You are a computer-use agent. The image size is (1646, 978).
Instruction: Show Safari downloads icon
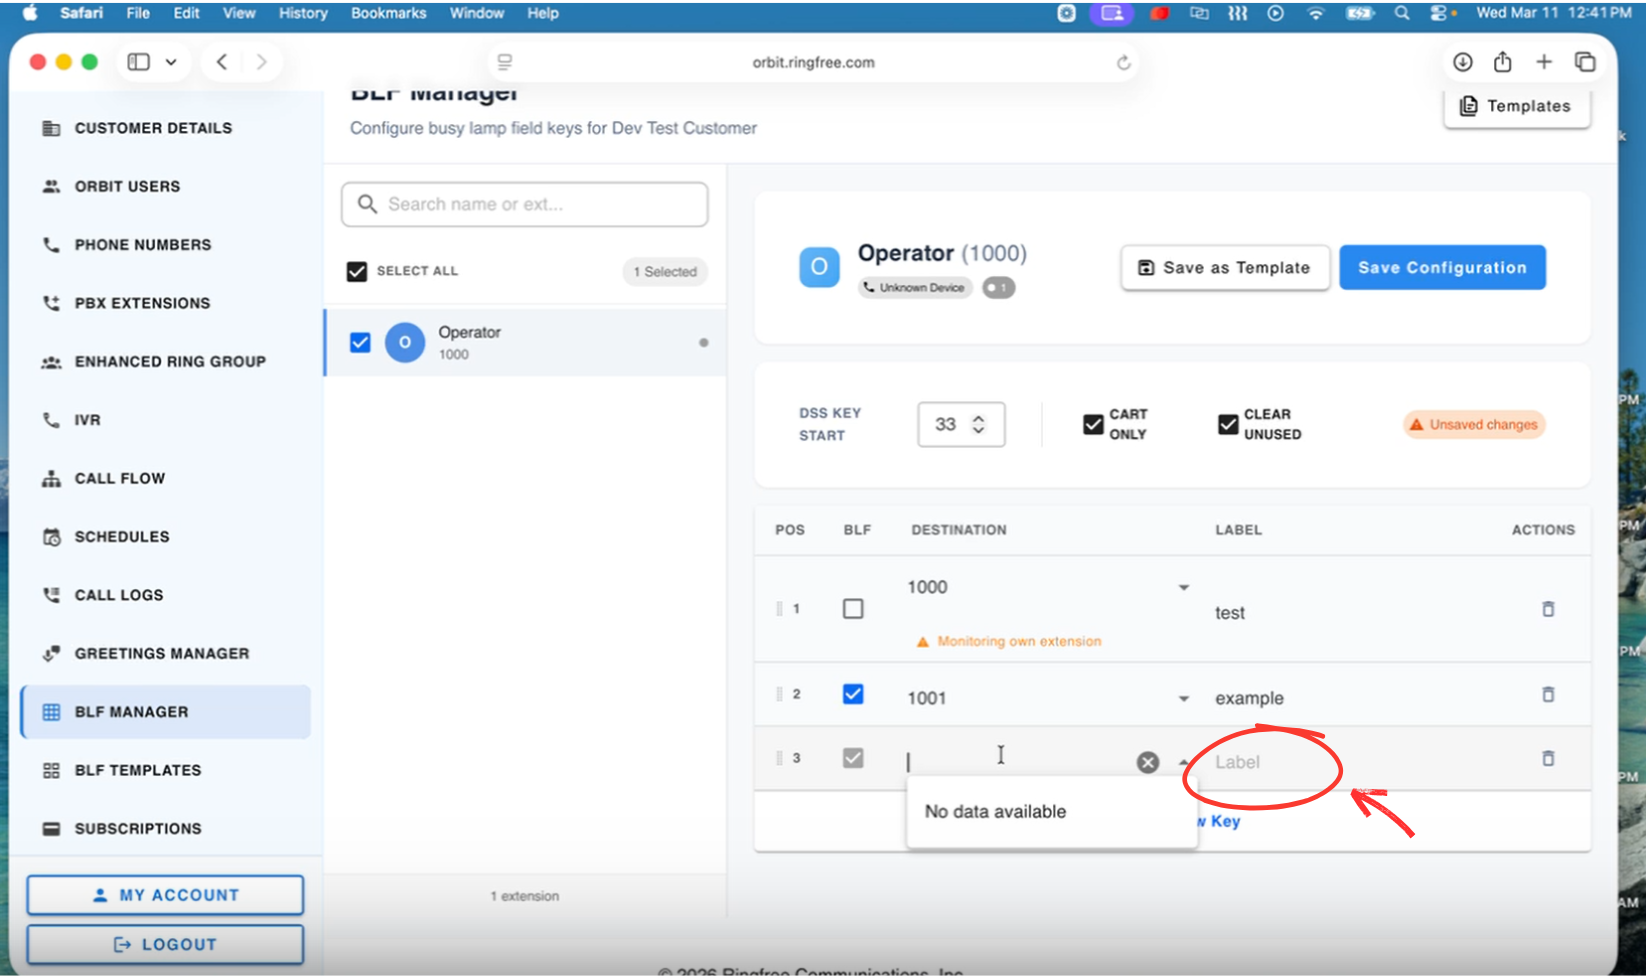[x=1462, y=62]
